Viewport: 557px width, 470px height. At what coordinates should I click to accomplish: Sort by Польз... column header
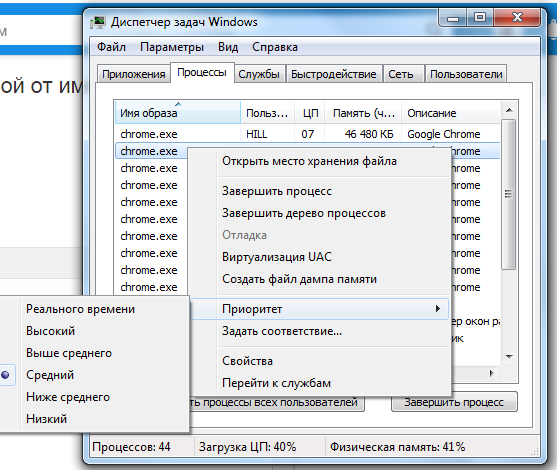click(267, 113)
